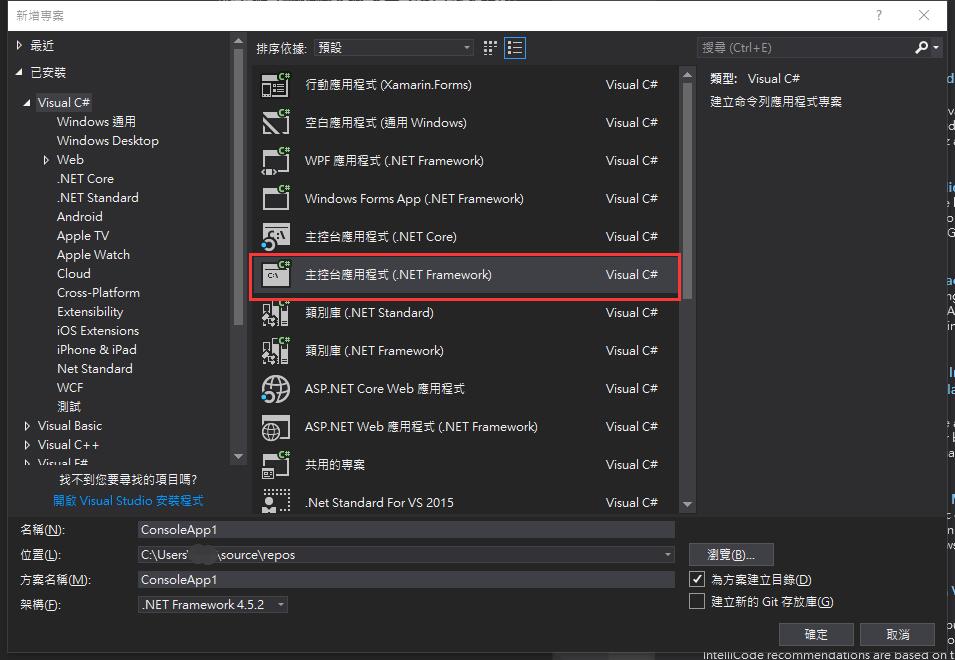Select the Net Standard category
955x660 pixels.
click(95, 369)
